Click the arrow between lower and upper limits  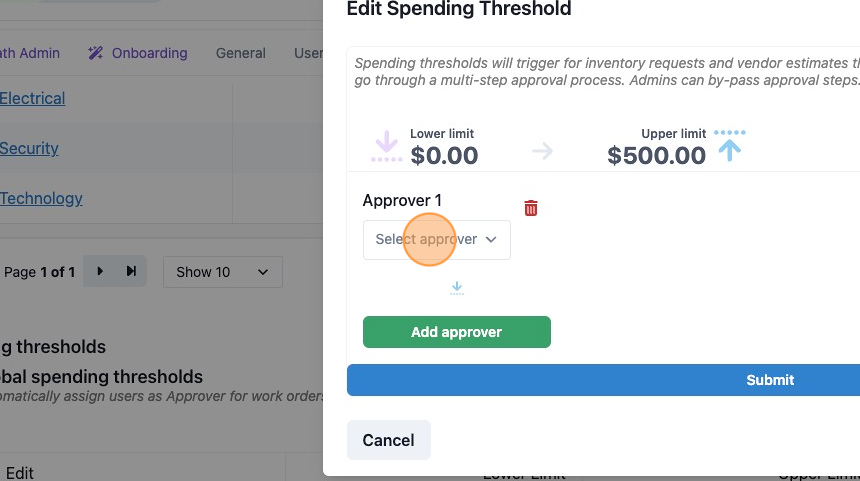[542, 151]
